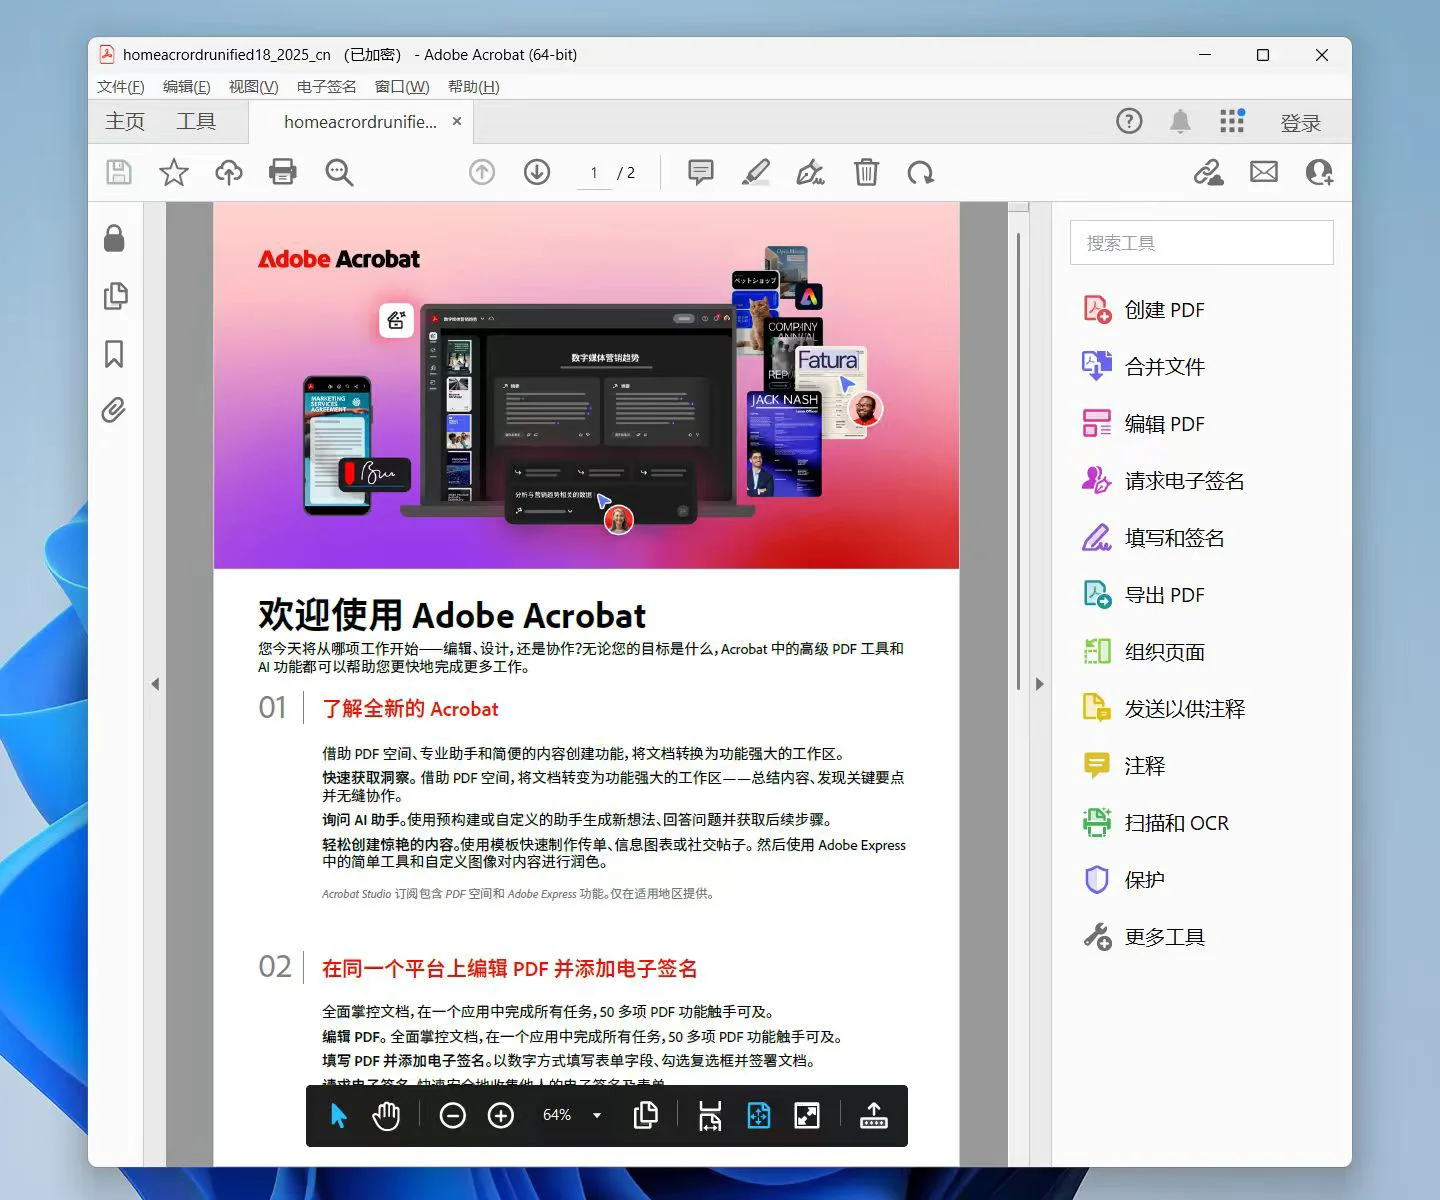Add file to starred with star icon
Viewport: 1440px width, 1200px height.
pos(174,172)
